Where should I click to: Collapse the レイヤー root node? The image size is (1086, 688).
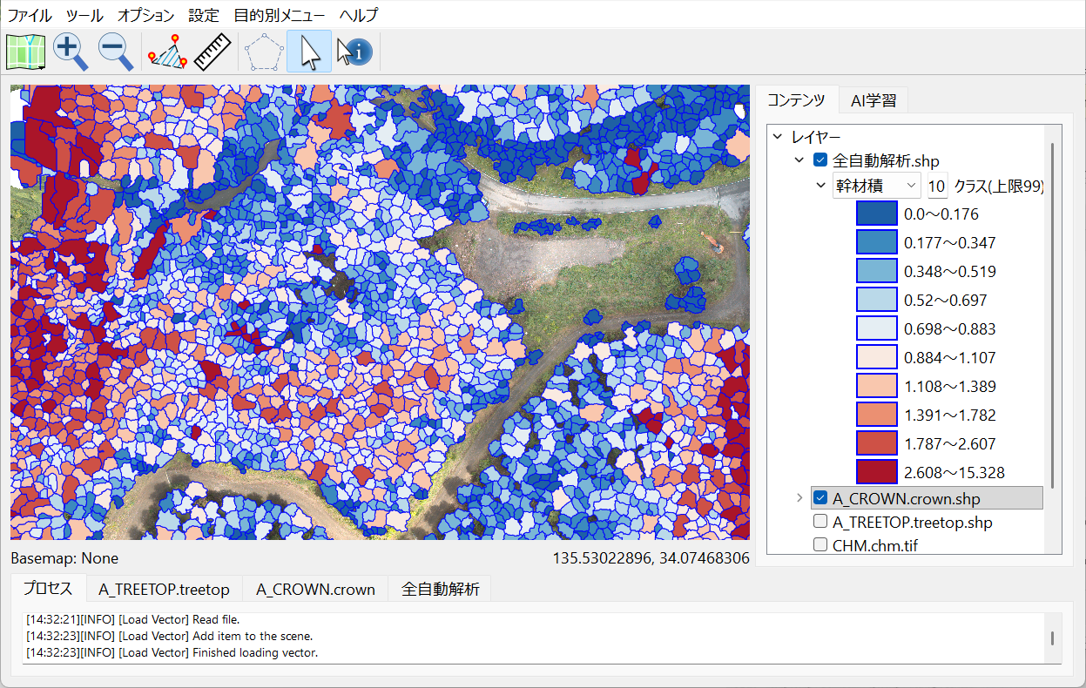click(777, 137)
